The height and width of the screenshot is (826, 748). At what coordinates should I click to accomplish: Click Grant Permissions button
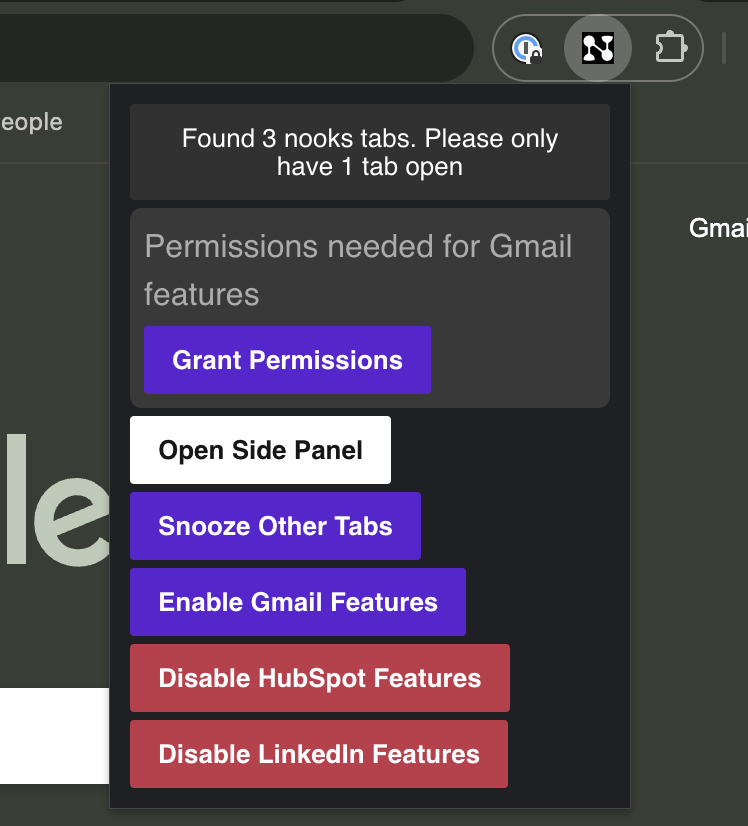point(287,360)
